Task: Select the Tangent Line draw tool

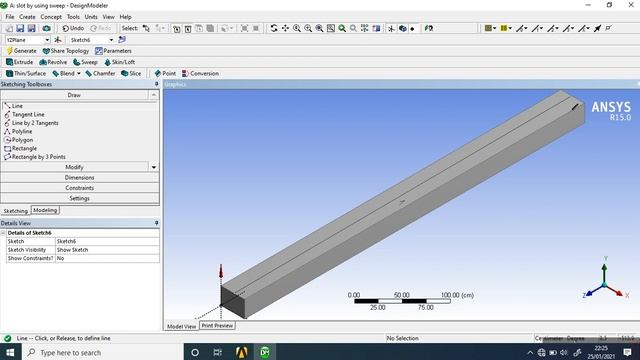Action: 24,114
